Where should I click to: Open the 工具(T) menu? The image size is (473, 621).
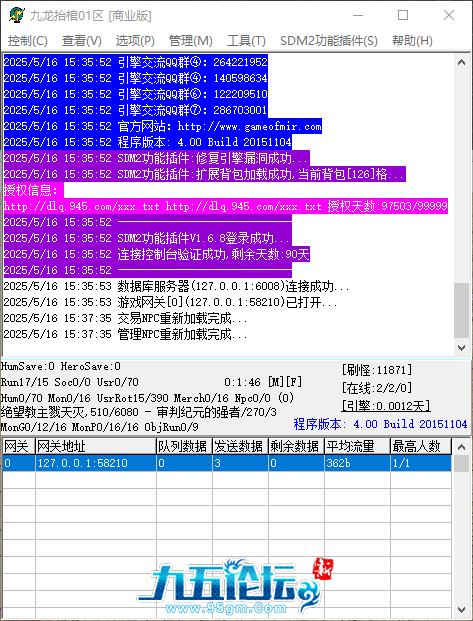click(246, 41)
